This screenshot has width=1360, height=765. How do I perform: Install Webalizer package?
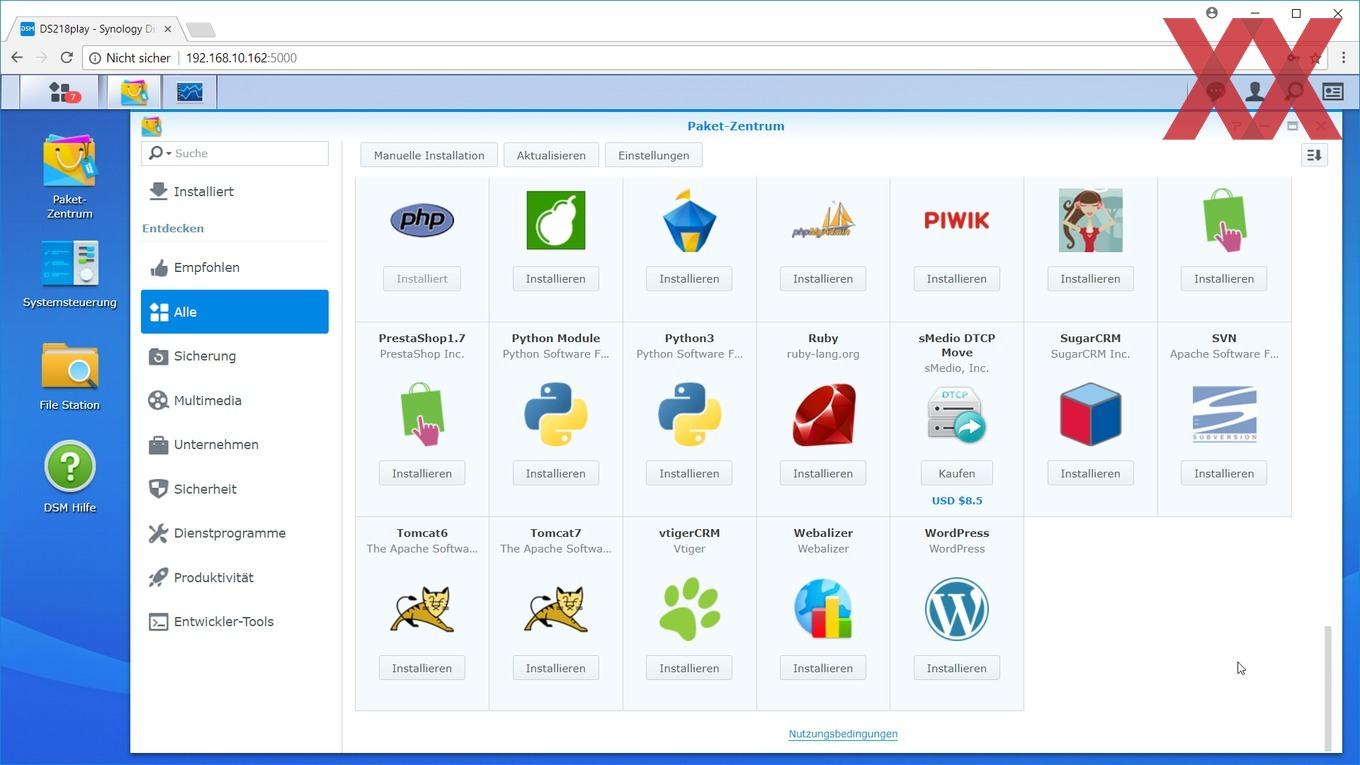pos(823,668)
